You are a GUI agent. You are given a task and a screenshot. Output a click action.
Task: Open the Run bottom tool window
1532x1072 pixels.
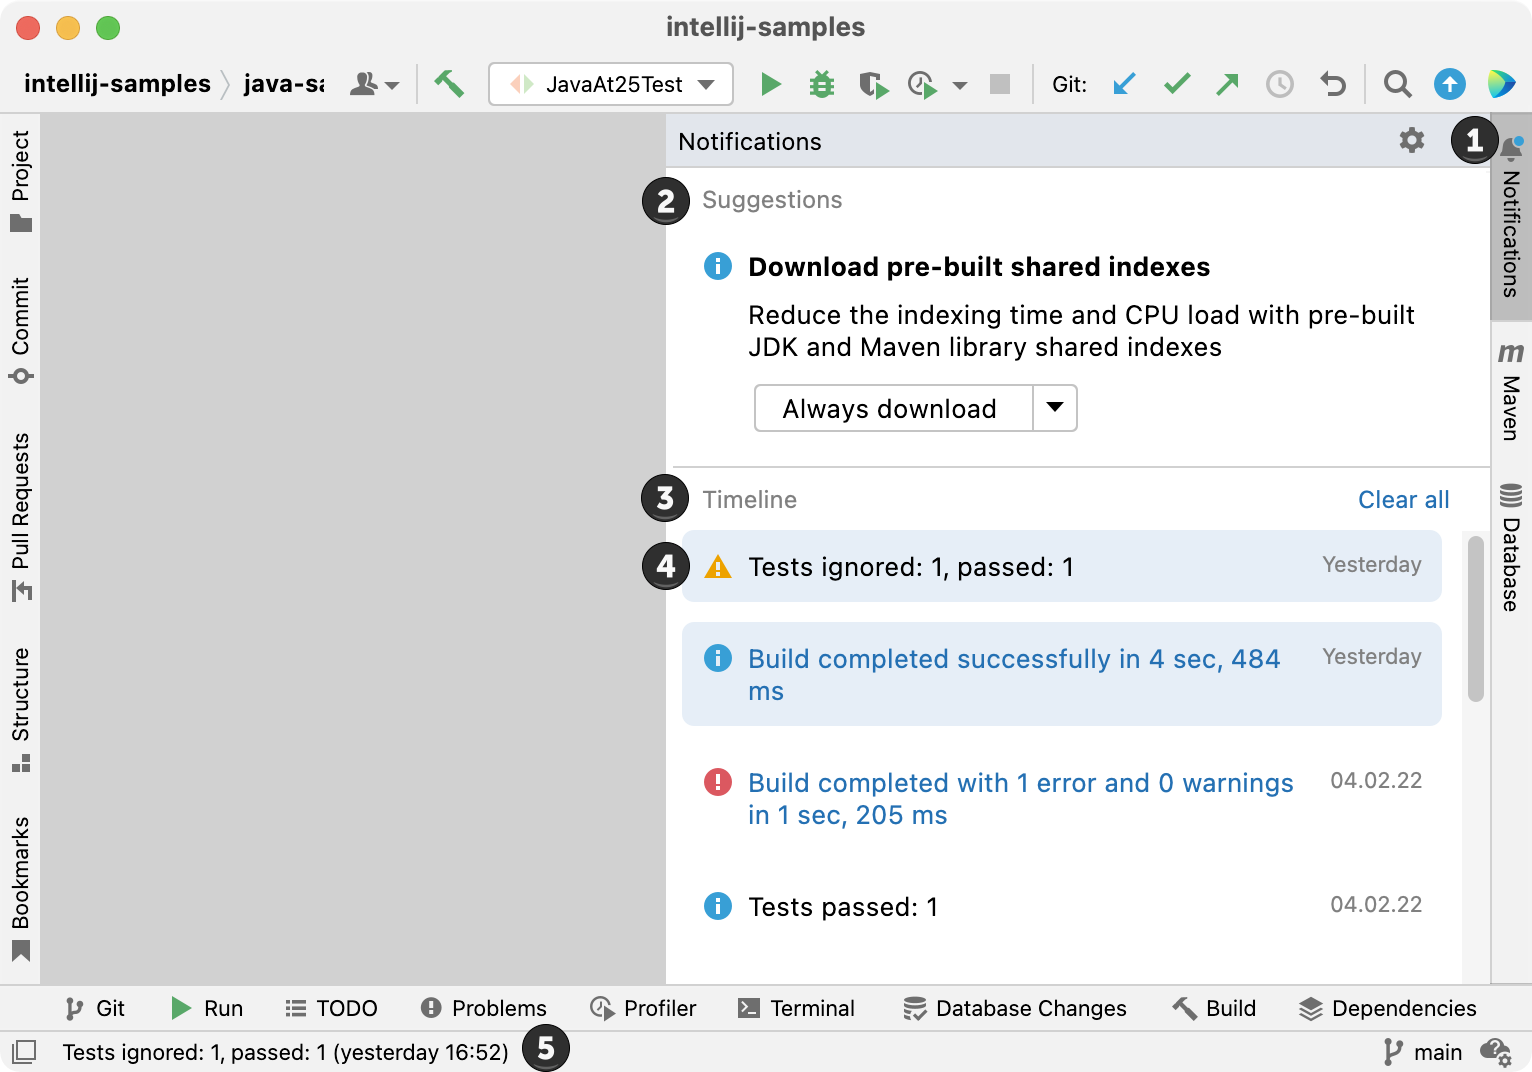point(207,1008)
